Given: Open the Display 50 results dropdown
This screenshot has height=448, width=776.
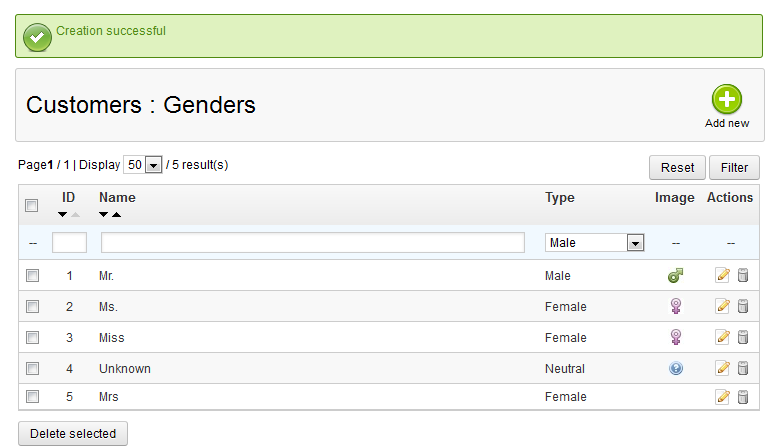Looking at the screenshot, I should click(144, 165).
